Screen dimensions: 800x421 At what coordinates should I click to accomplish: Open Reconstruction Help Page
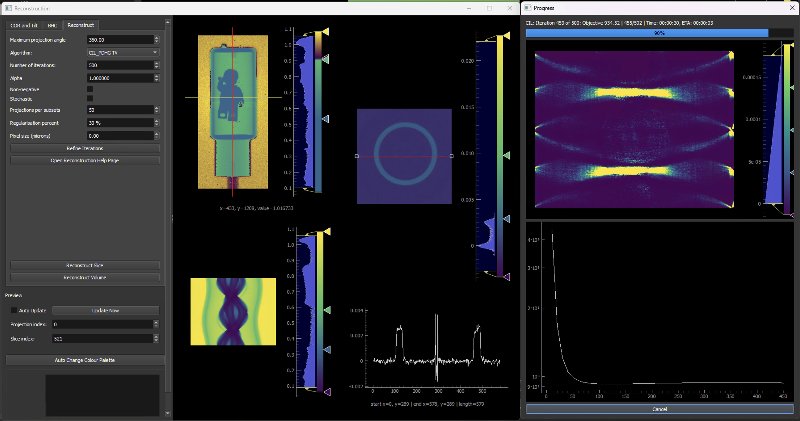(x=85, y=160)
